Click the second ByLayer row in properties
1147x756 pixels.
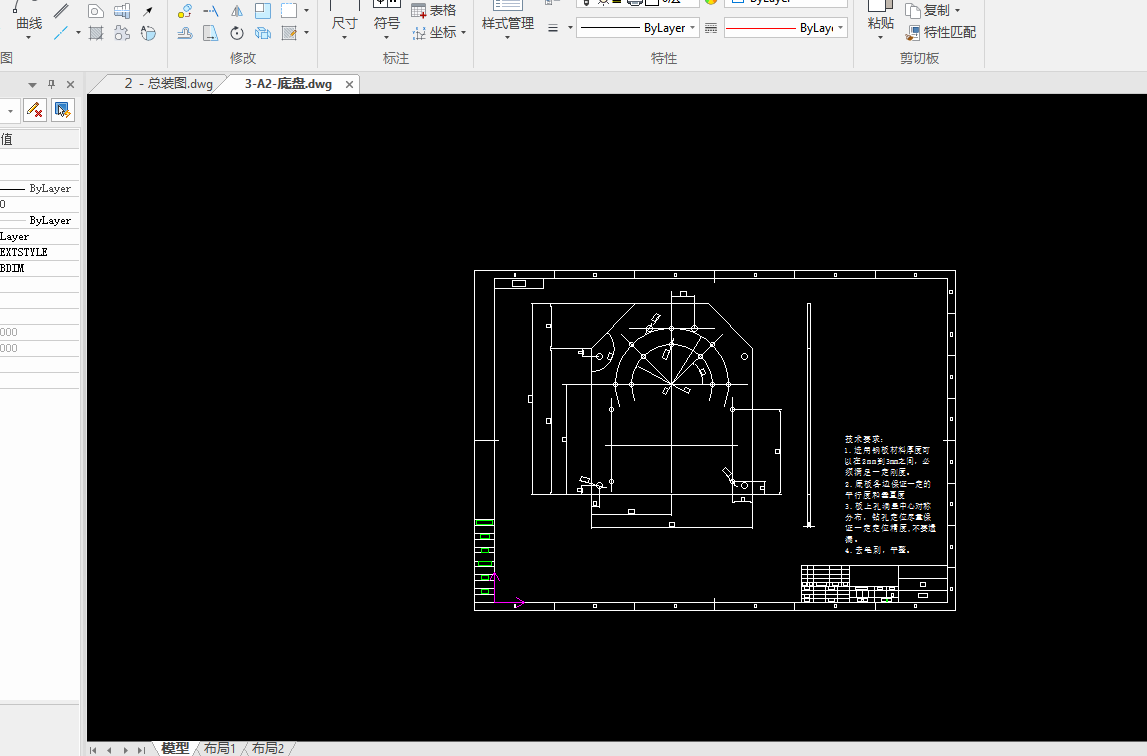click(x=40, y=220)
